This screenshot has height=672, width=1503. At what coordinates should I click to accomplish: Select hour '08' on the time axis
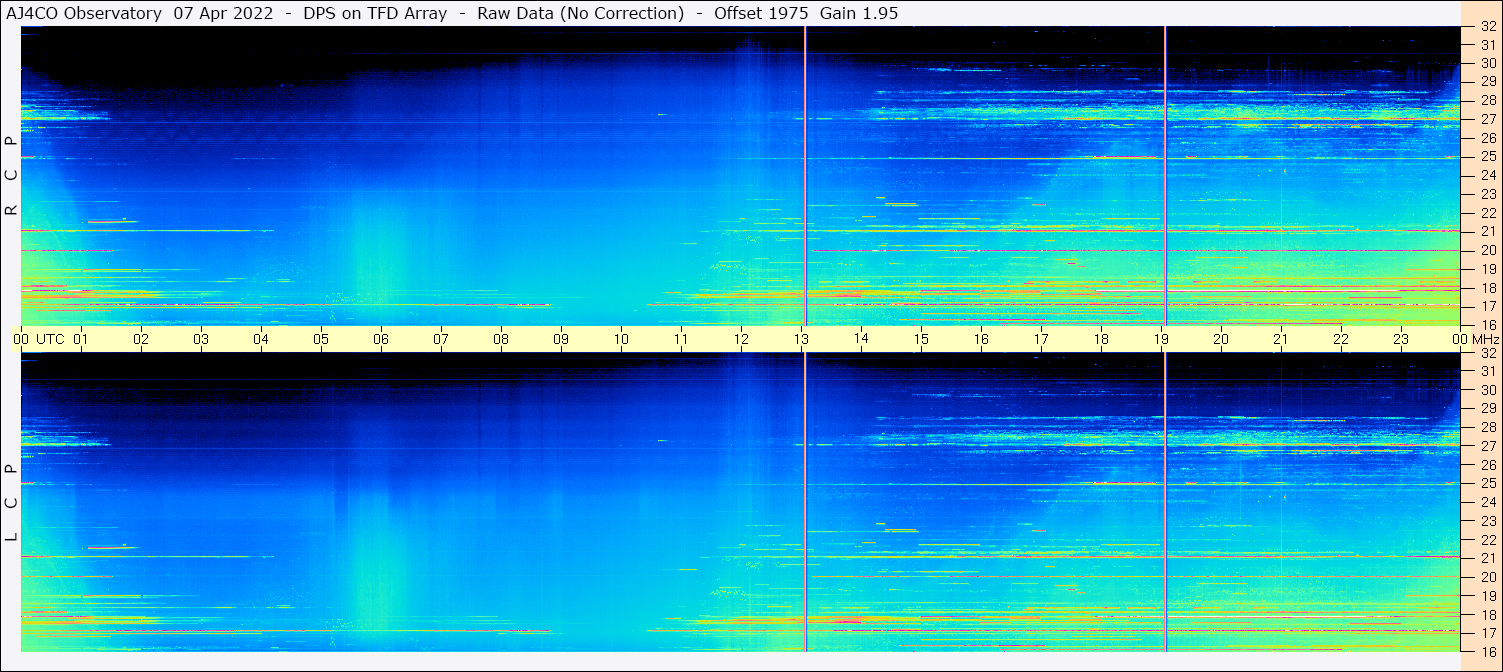pos(501,339)
